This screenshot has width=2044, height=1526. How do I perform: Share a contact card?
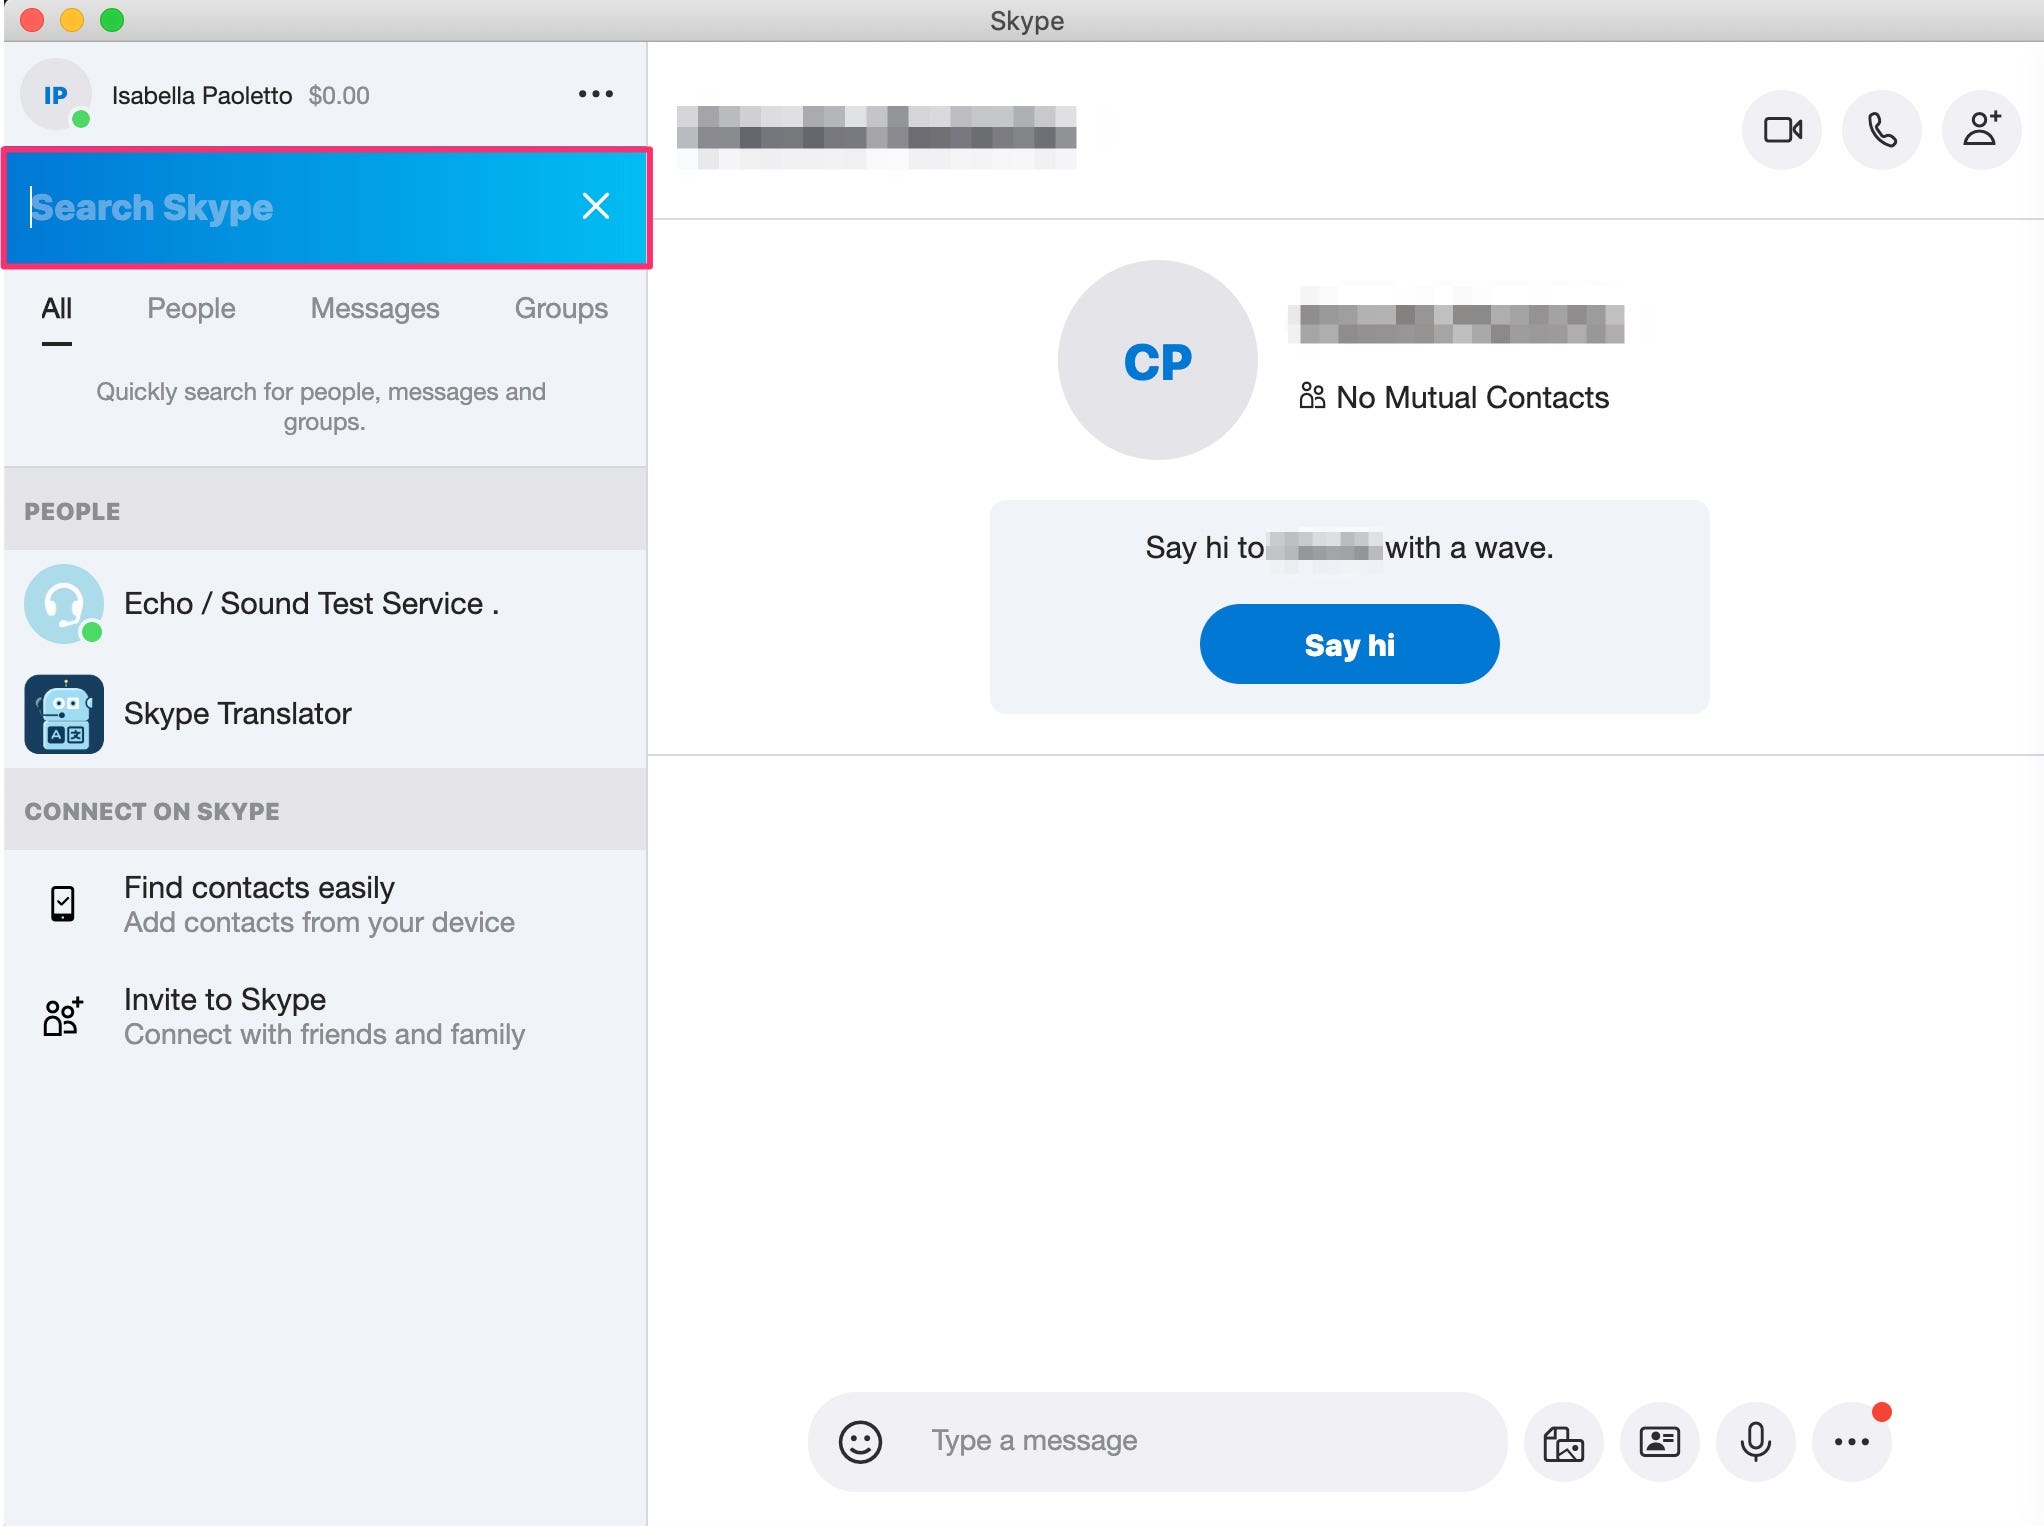[1659, 1442]
